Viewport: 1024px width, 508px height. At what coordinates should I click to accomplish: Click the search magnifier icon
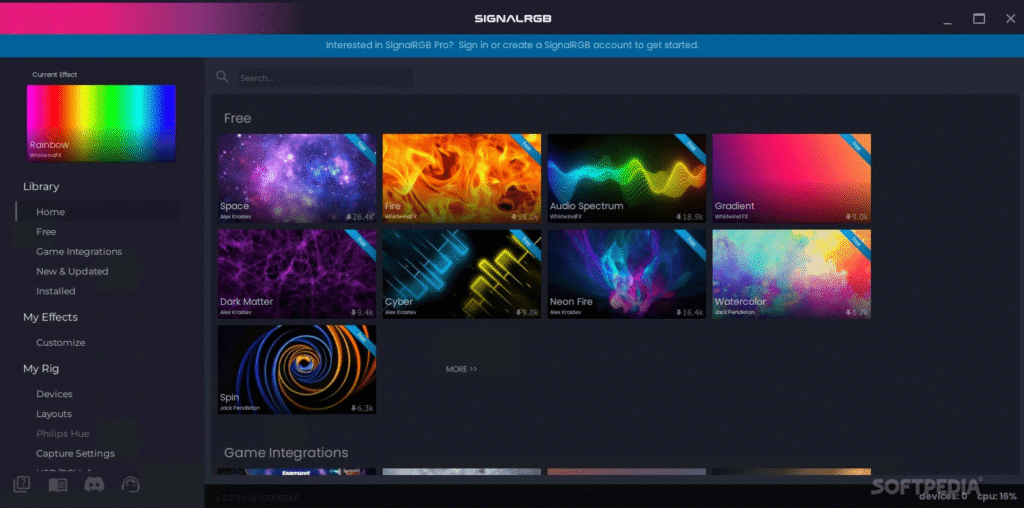click(222, 77)
